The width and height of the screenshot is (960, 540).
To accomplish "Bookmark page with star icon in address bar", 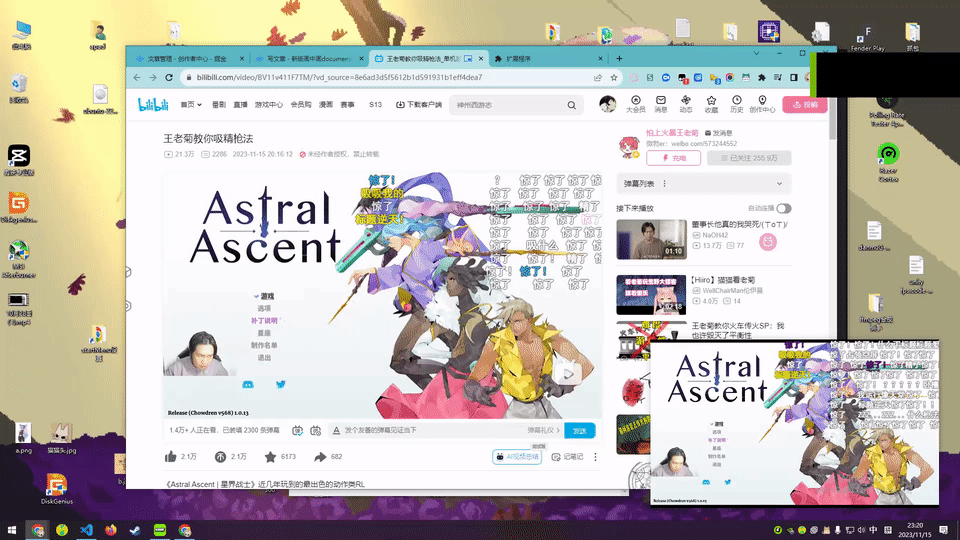I will pyautogui.click(x=613, y=78).
